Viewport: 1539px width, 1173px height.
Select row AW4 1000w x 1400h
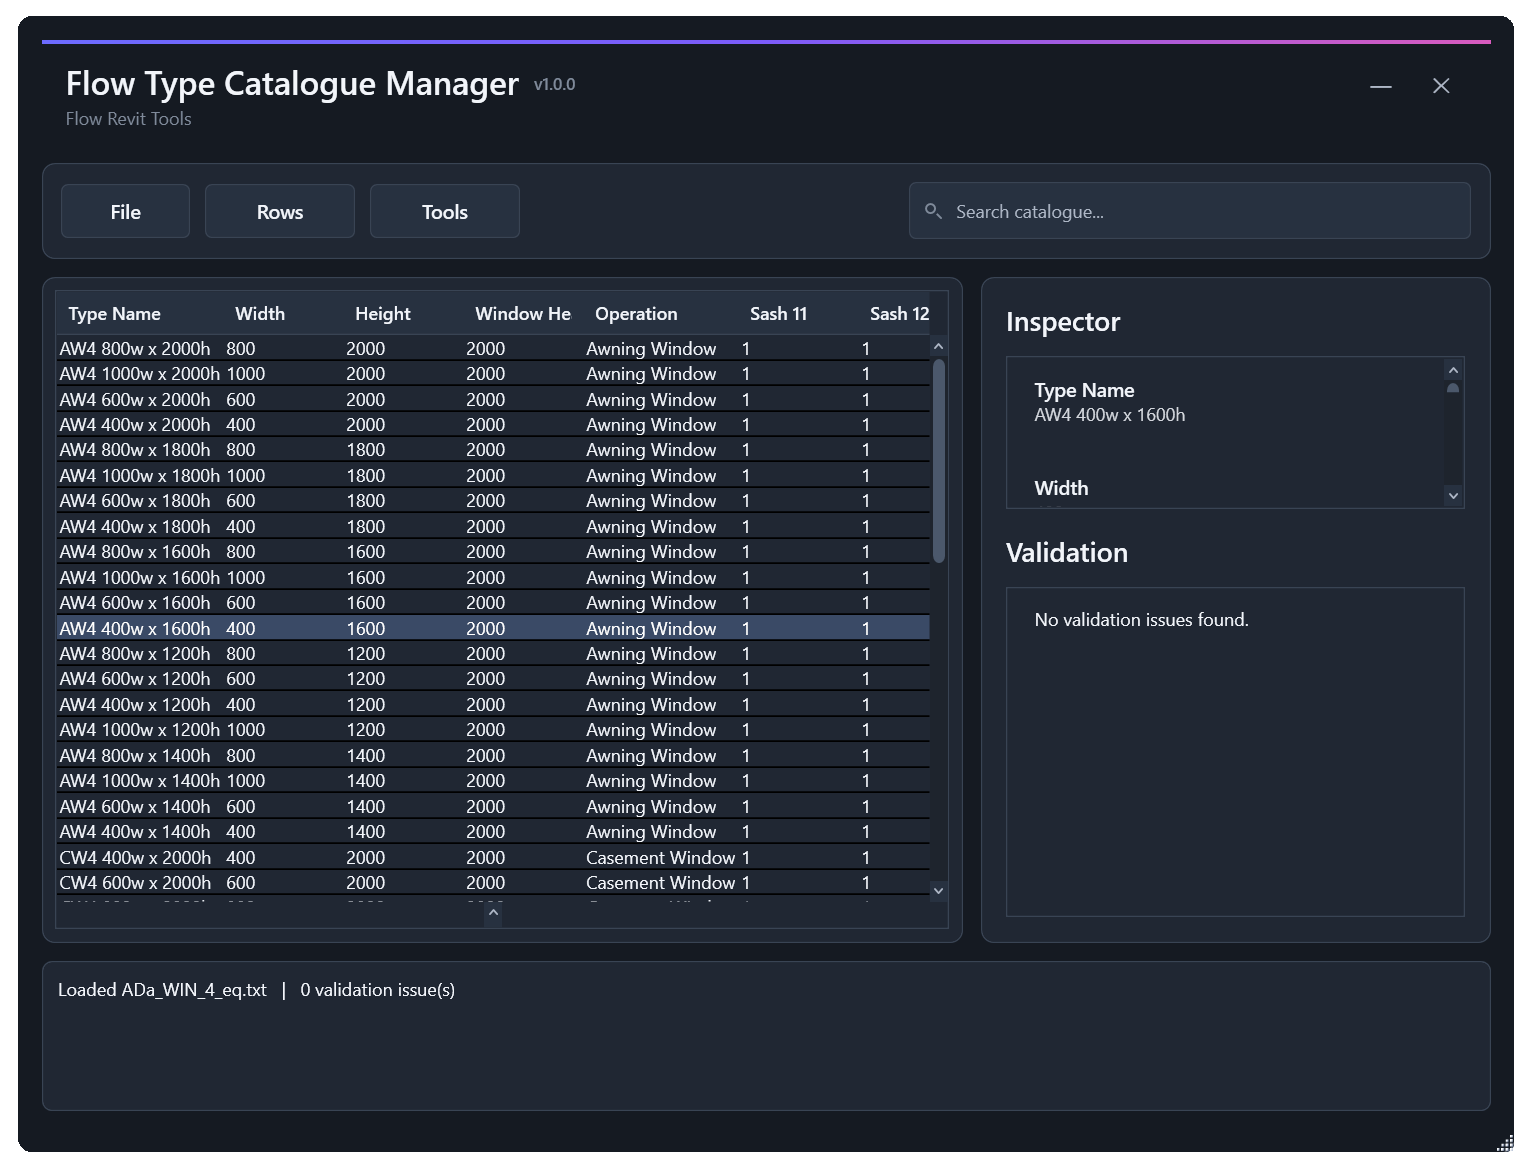[493, 781]
